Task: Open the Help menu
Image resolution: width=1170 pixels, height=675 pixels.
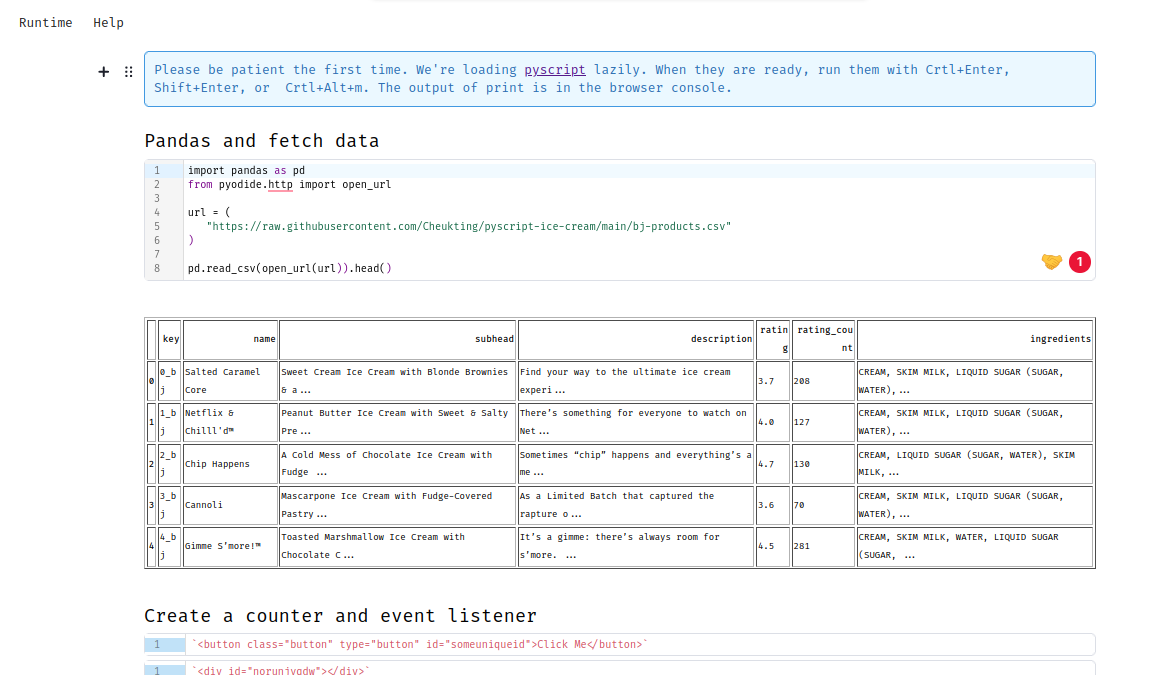Action: point(108,22)
